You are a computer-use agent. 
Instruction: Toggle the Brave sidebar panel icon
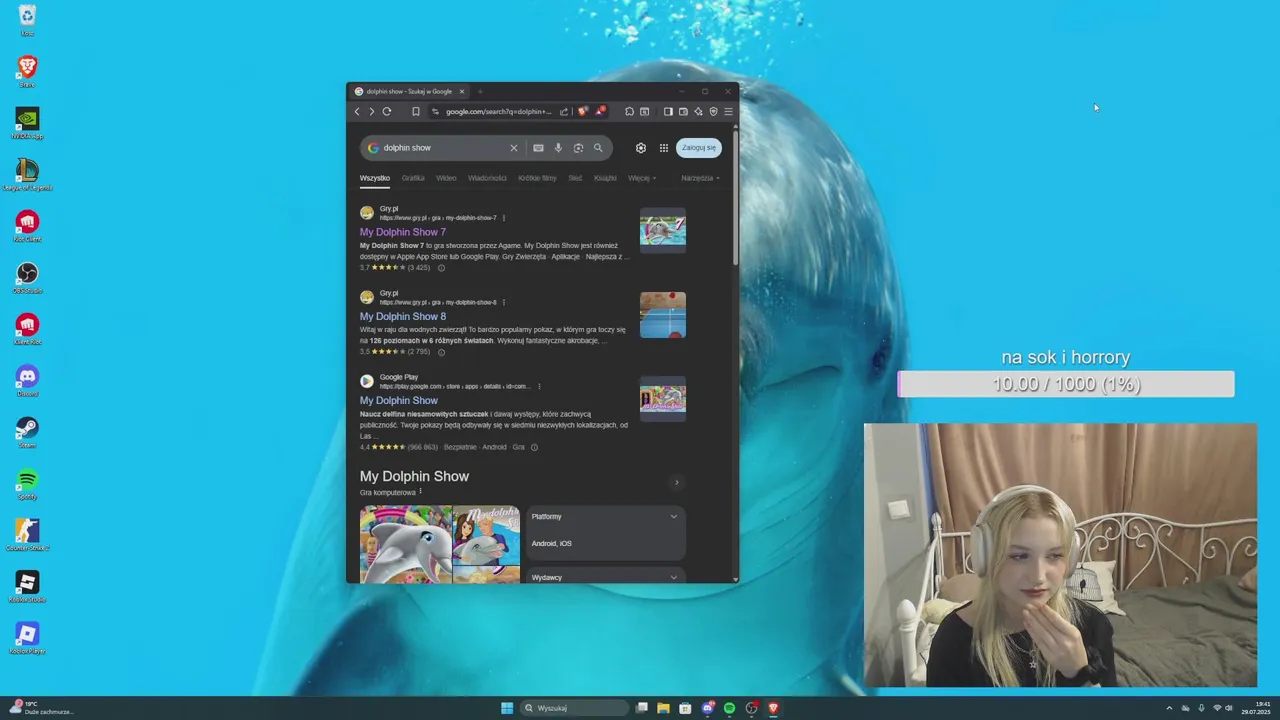pyautogui.click(x=668, y=111)
